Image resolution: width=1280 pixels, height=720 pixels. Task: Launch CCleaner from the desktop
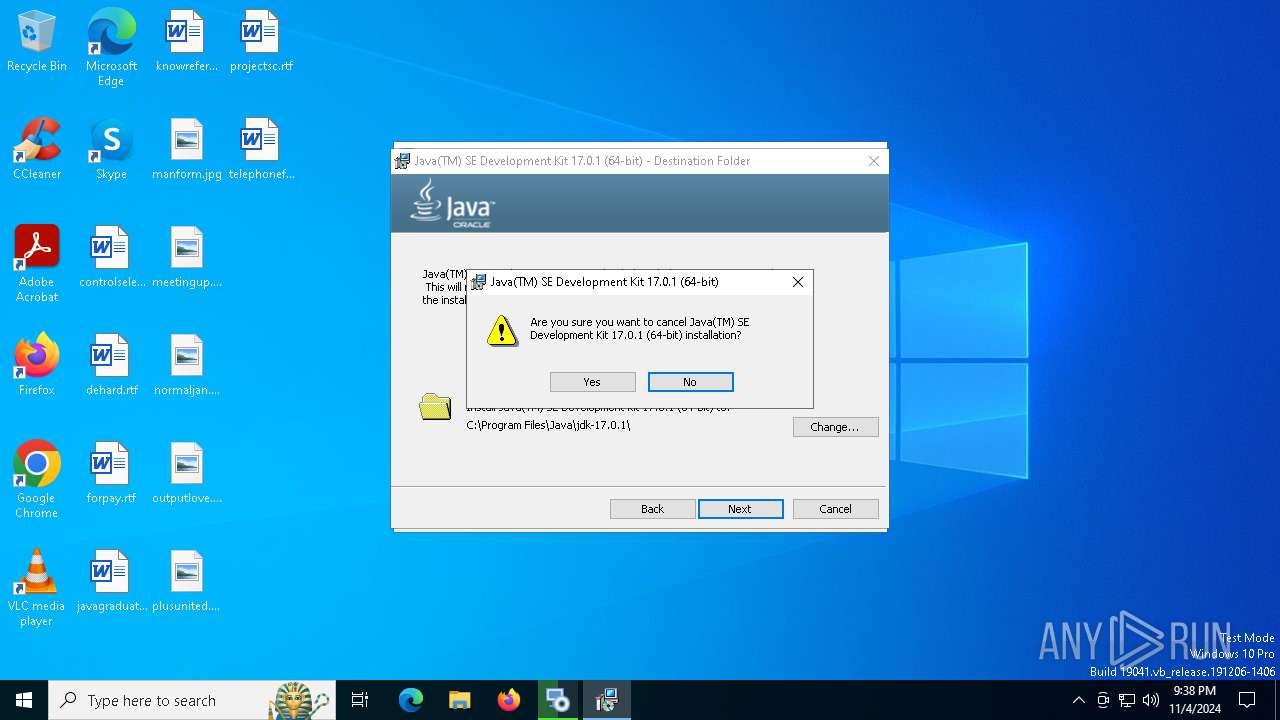pos(37,150)
